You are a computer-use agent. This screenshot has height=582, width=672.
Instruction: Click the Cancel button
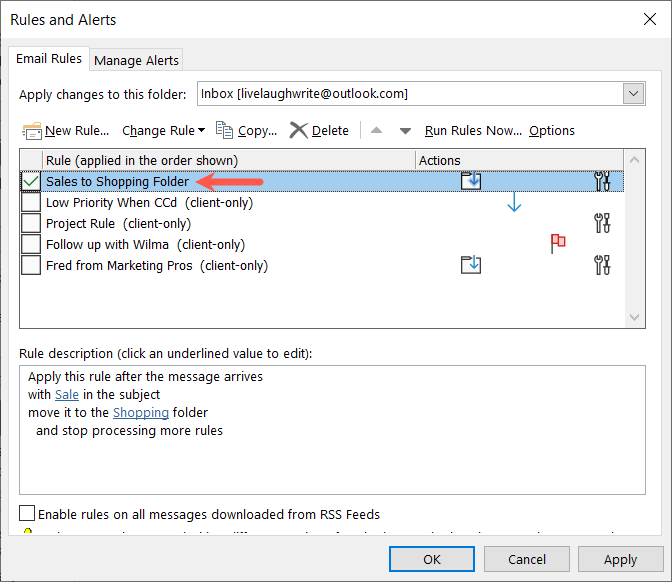(527, 559)
